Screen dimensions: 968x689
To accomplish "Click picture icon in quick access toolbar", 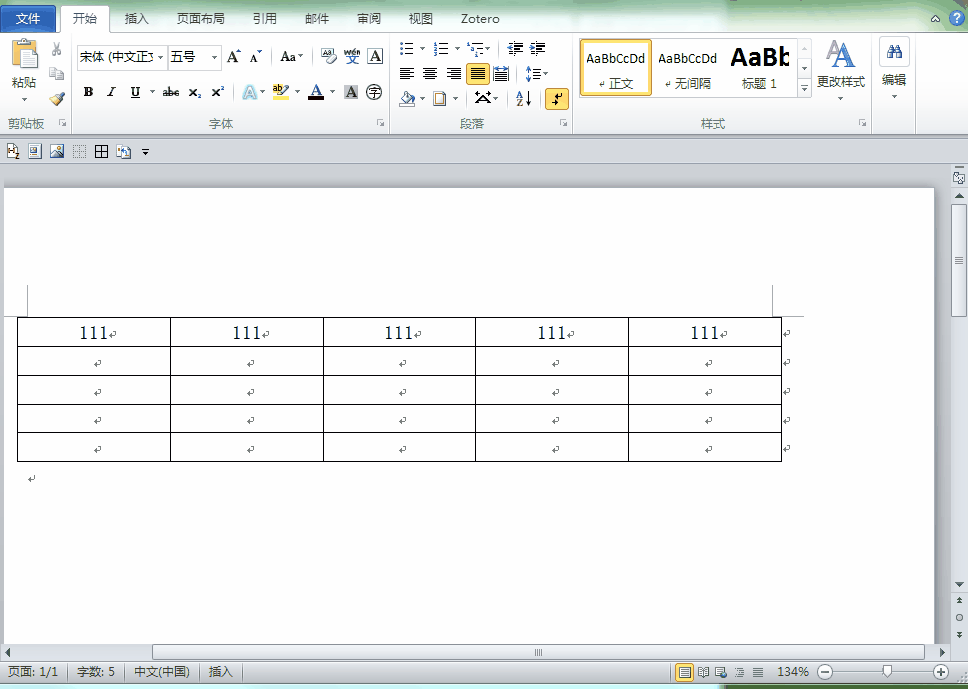I will [57, 151].
